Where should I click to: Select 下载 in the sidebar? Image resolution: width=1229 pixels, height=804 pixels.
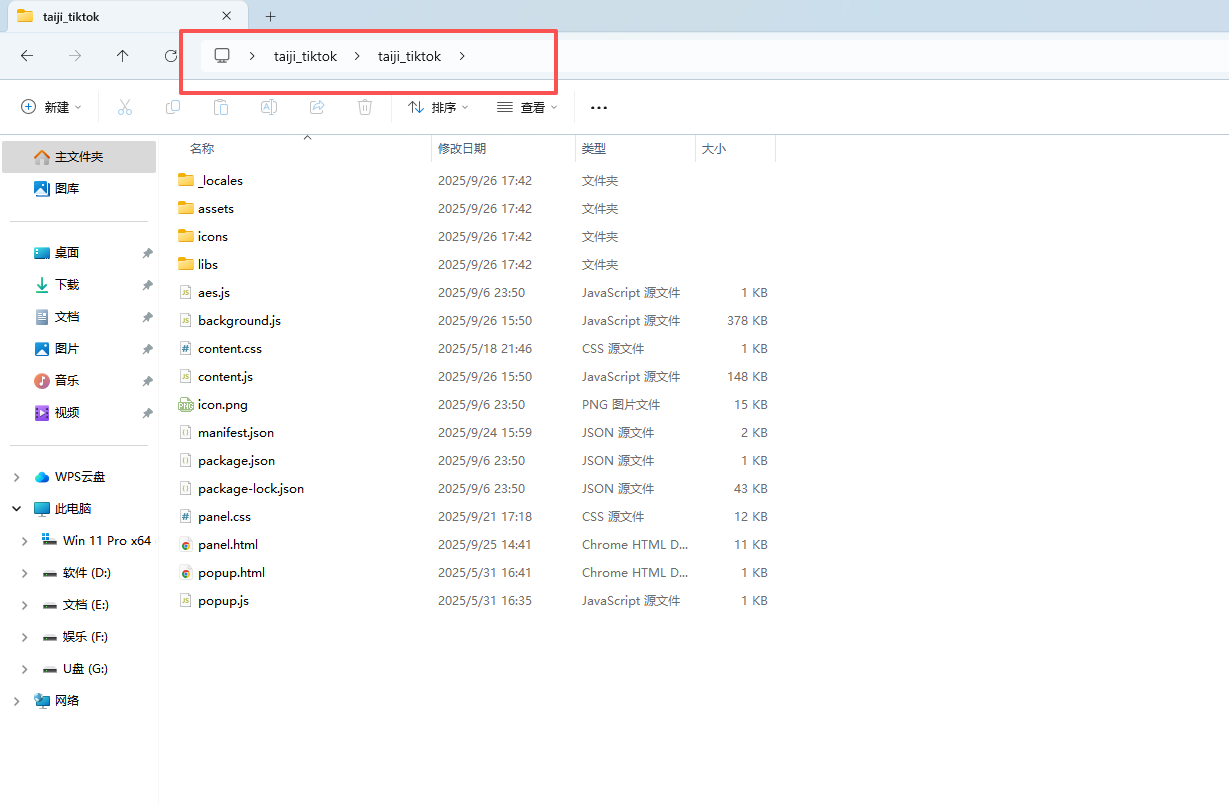(x=67, y=285)
